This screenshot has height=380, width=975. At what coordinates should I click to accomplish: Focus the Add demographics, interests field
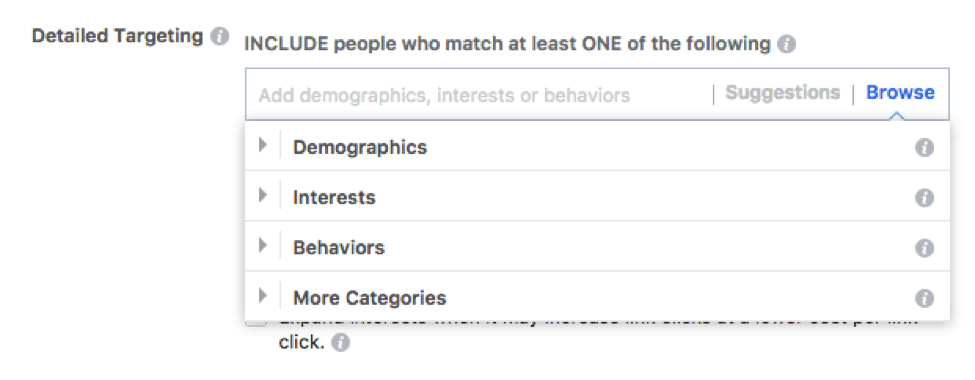click(x=479, y=95)
